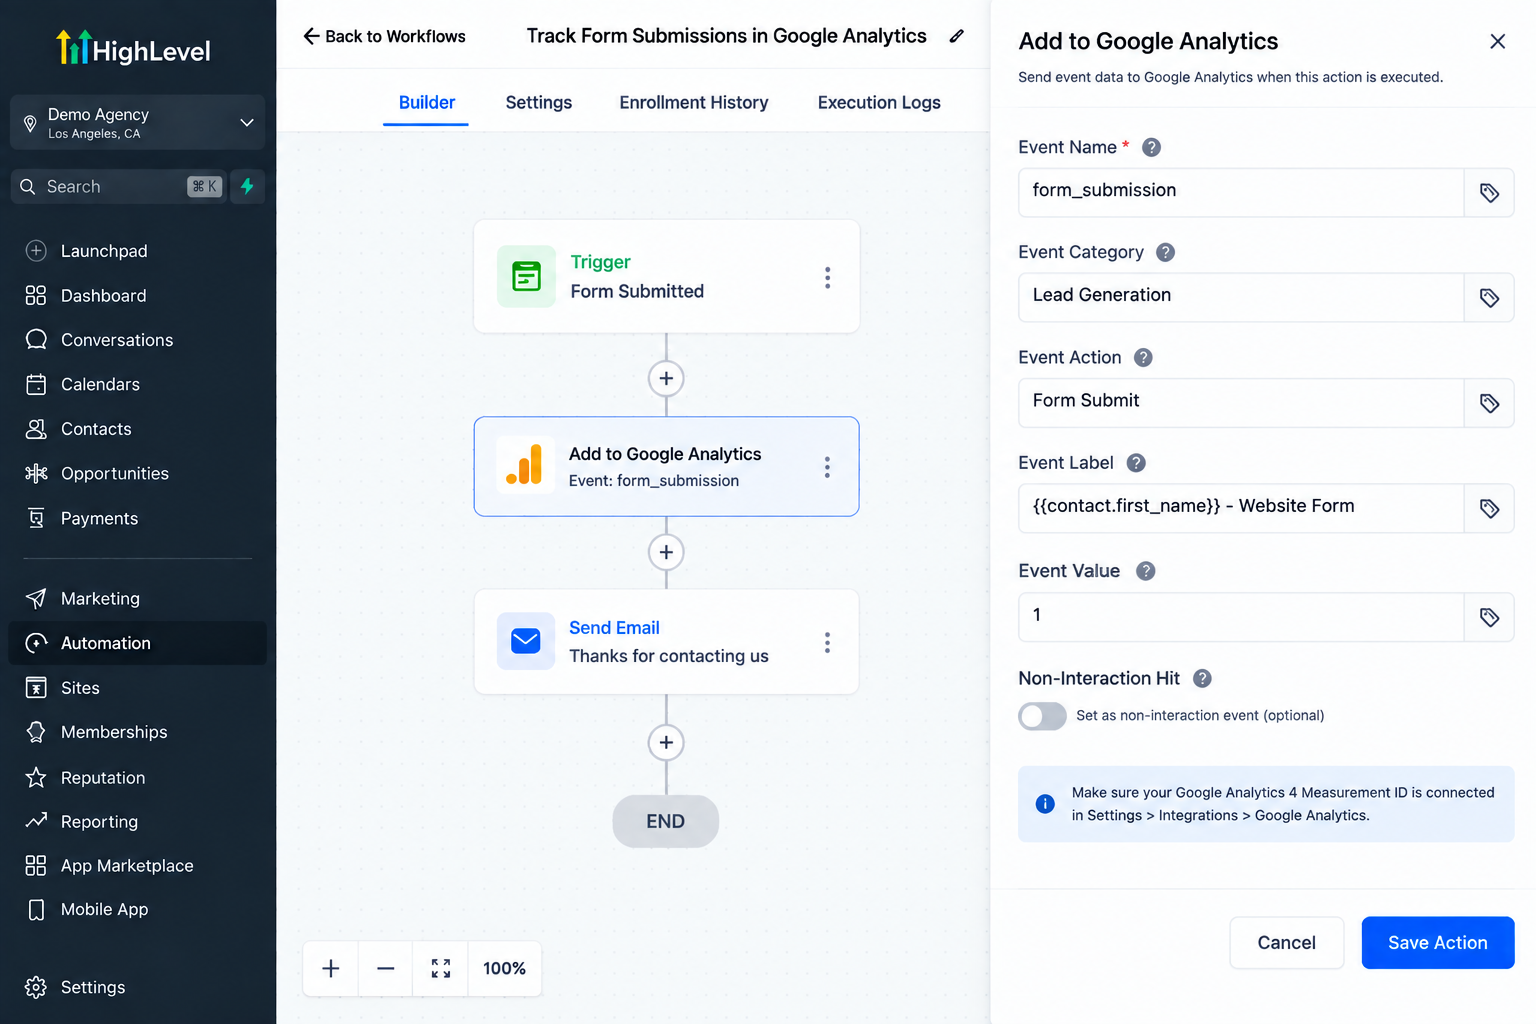Screen dimensions: 1536x1024
Task: Click the 100% zoom level
Action: tap(505, 968)
